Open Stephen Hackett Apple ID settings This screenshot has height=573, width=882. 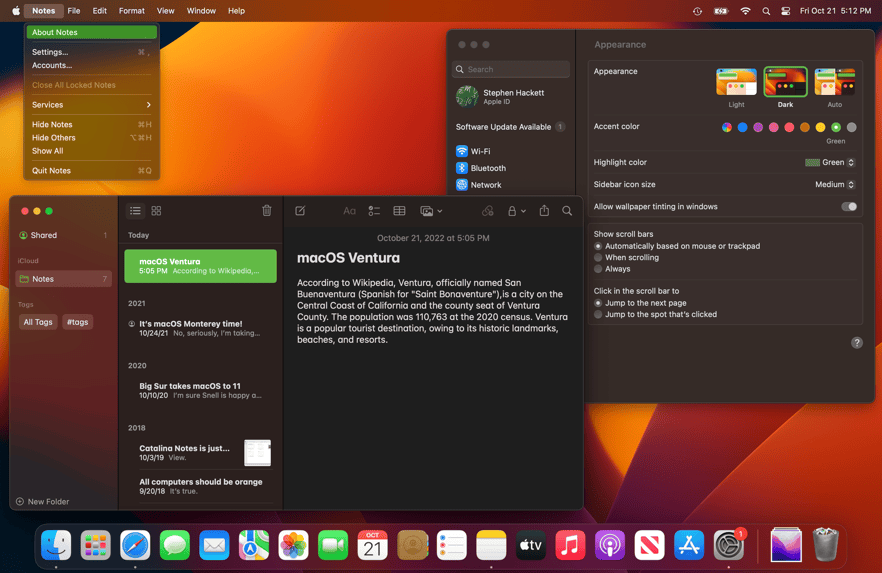511,97
